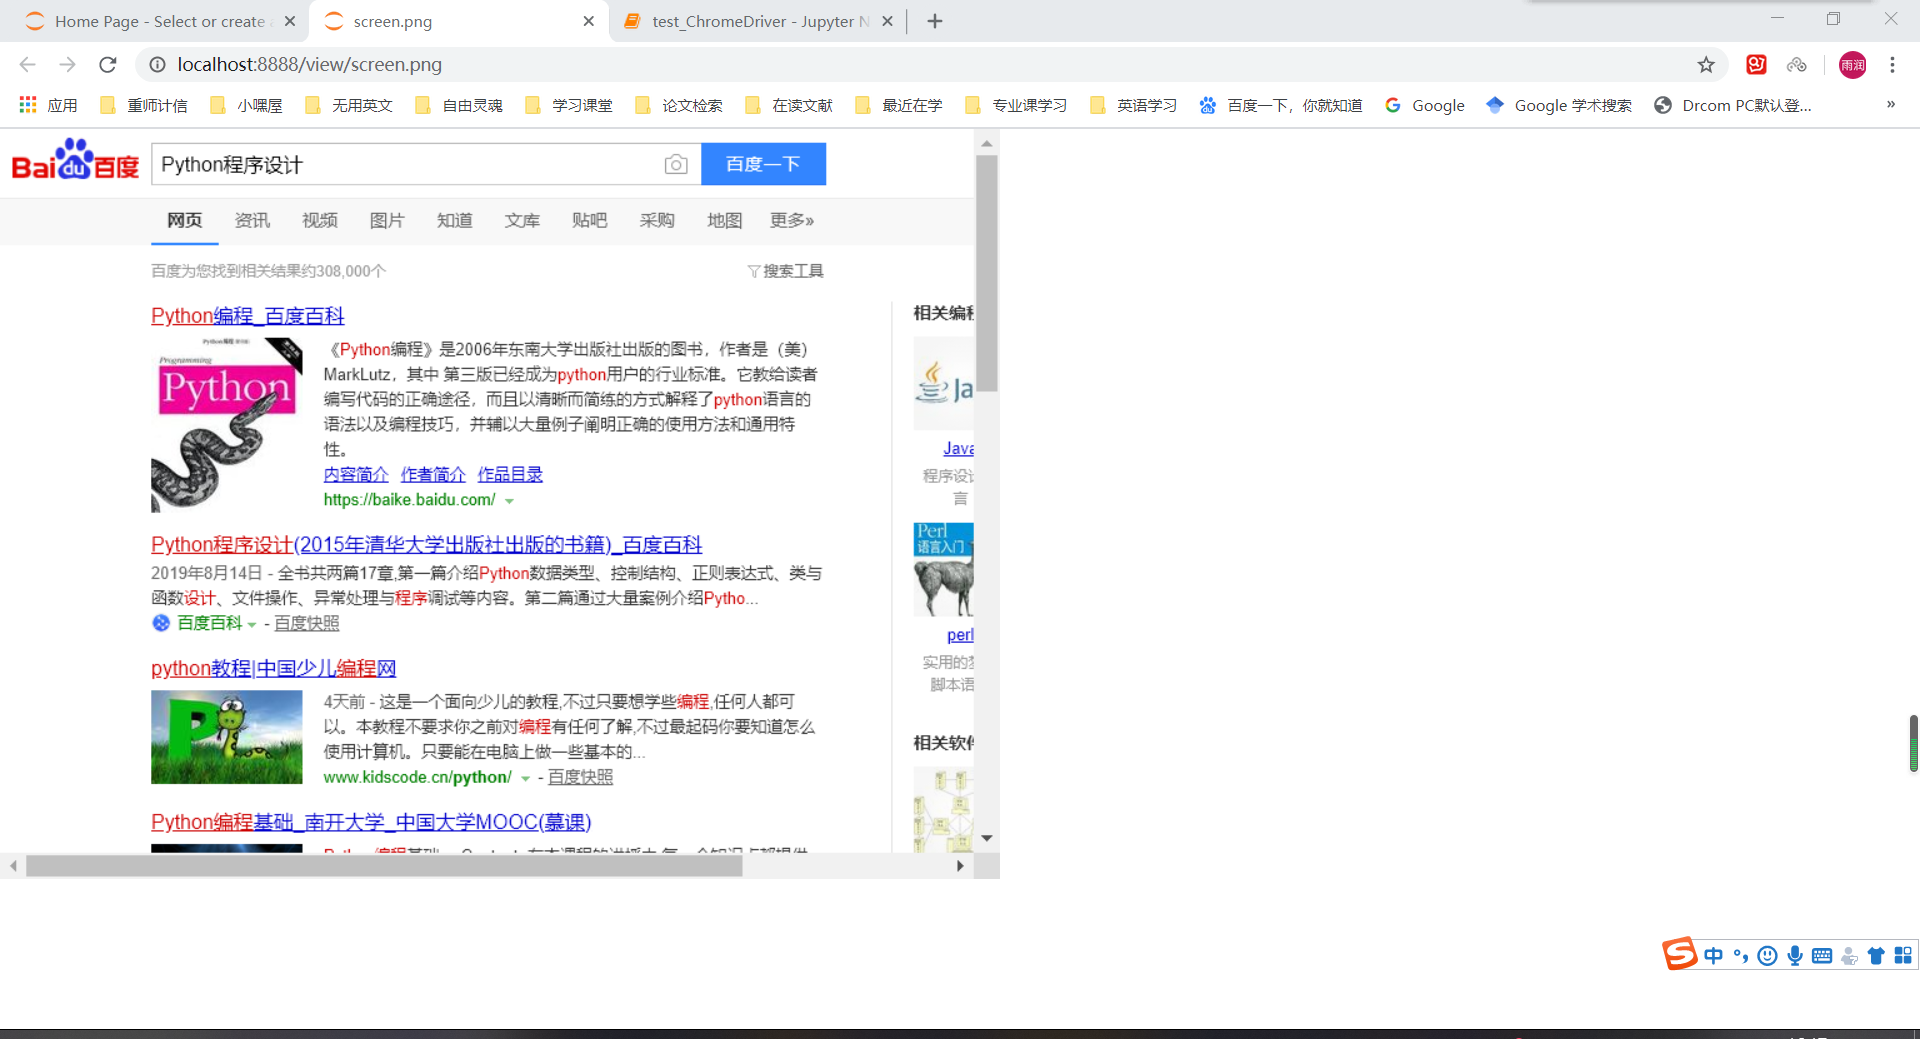
Task: Place cursor in the Baidu search box
Action: pos(400,164)
